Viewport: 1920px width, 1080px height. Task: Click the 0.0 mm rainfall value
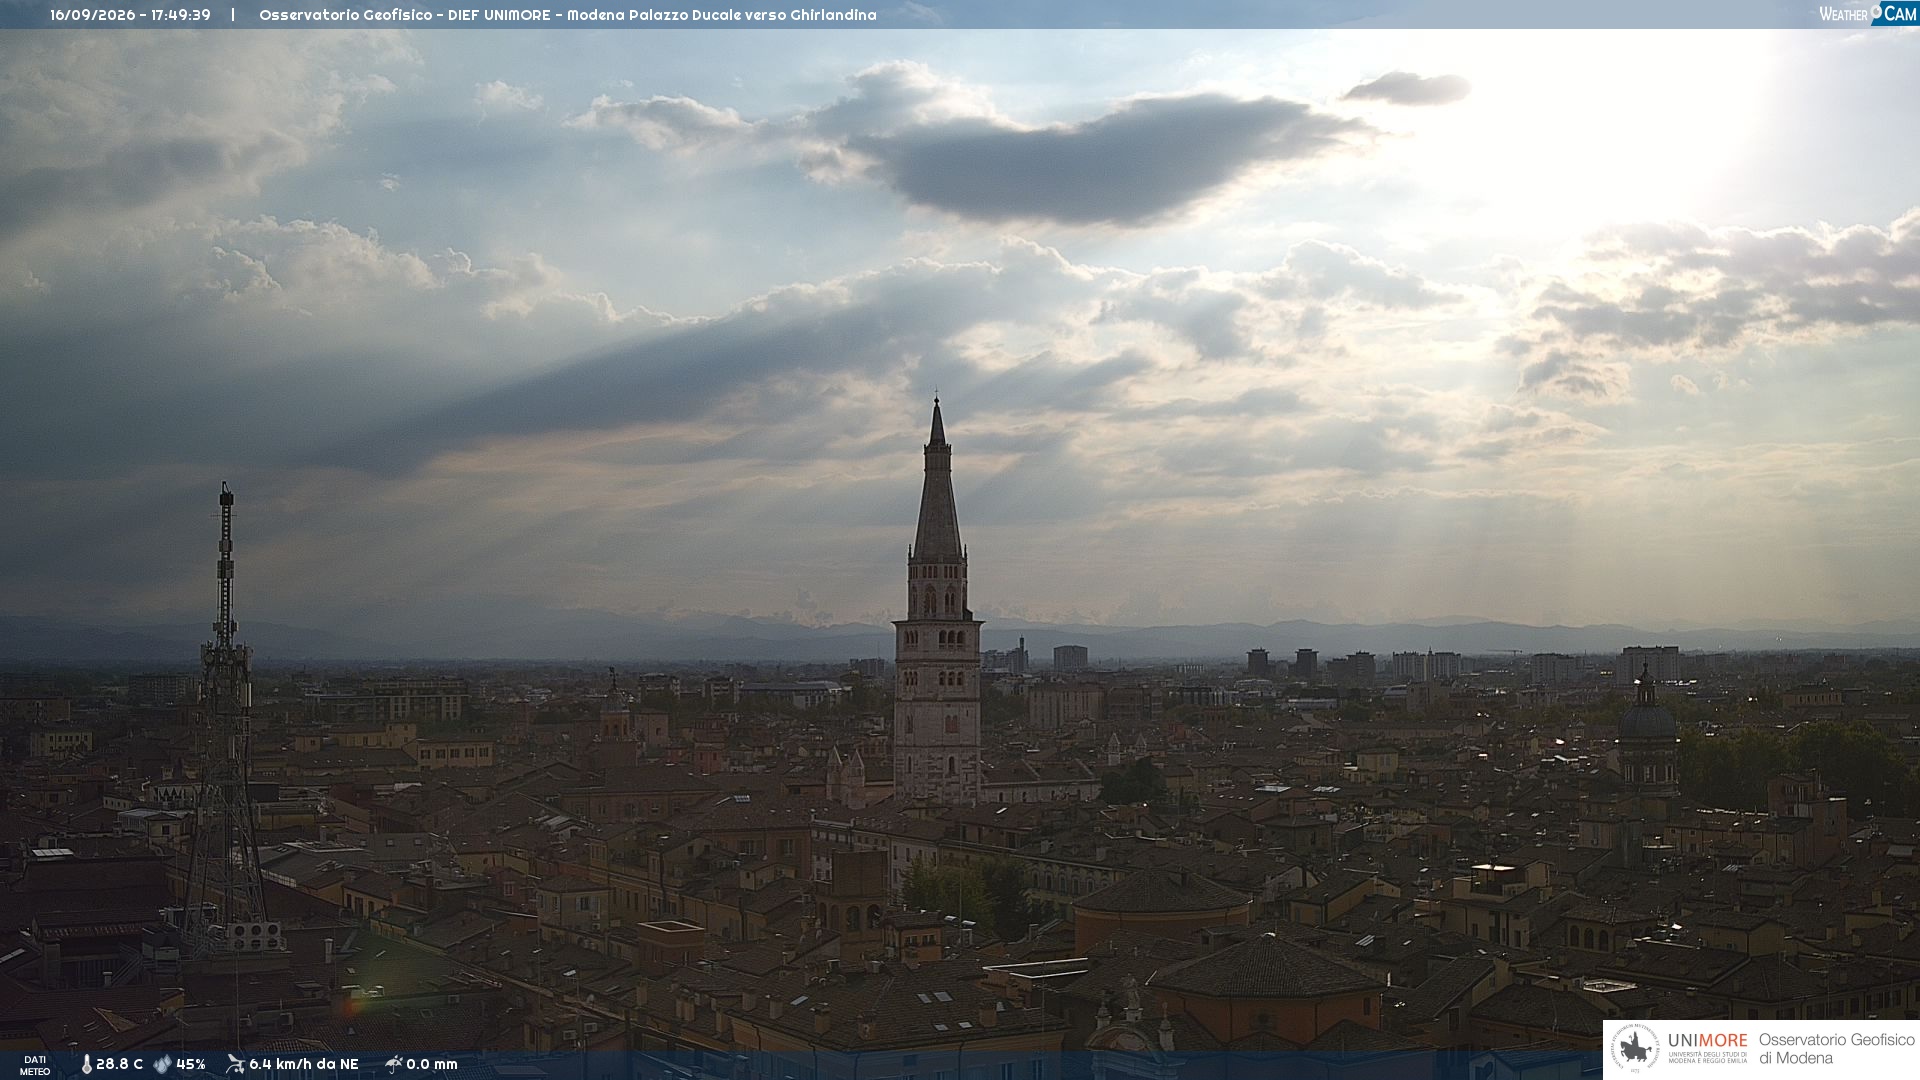432,1064
